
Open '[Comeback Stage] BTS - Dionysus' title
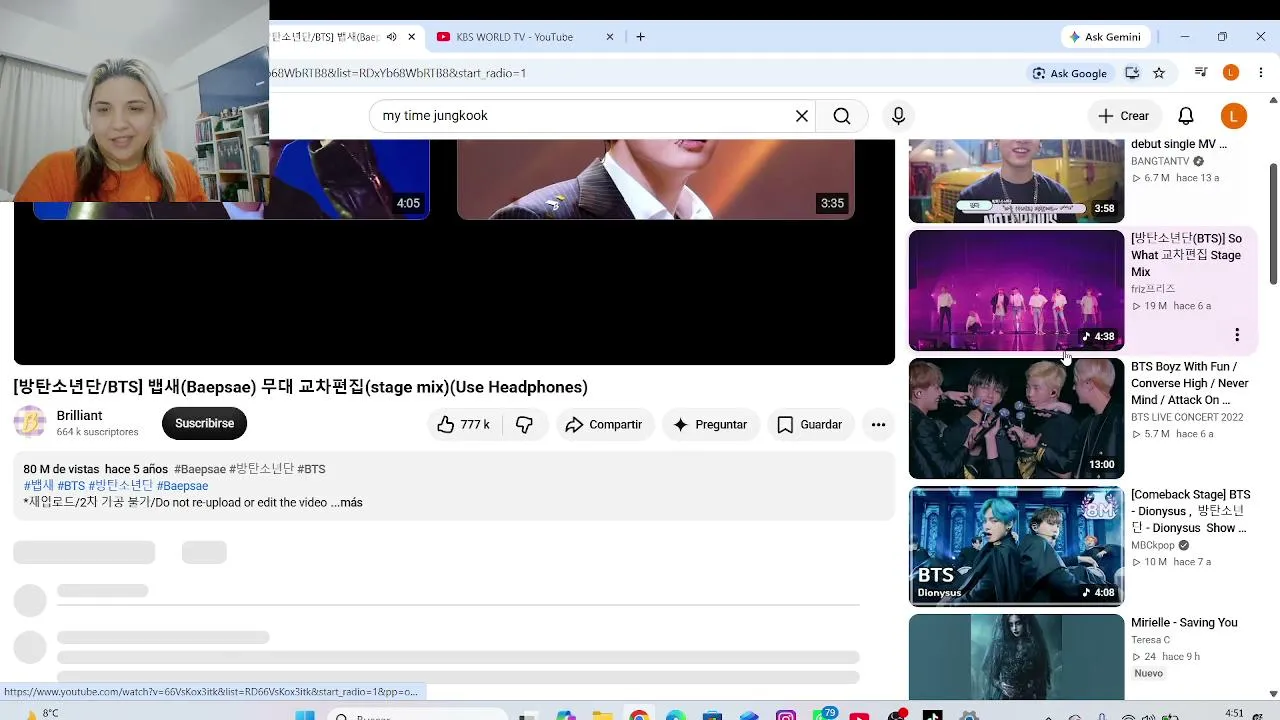(x=1191, y=511)
